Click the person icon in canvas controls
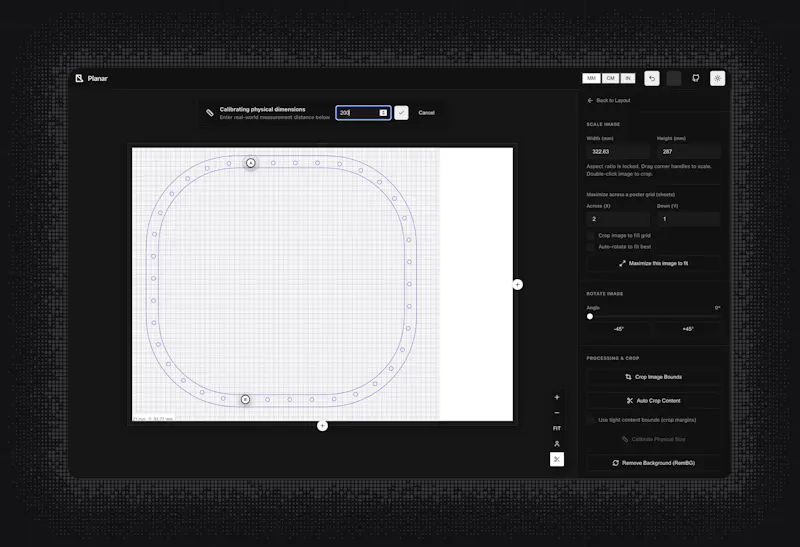The width and height of the screenshot is (800, 547). click(x=557, y=444)
